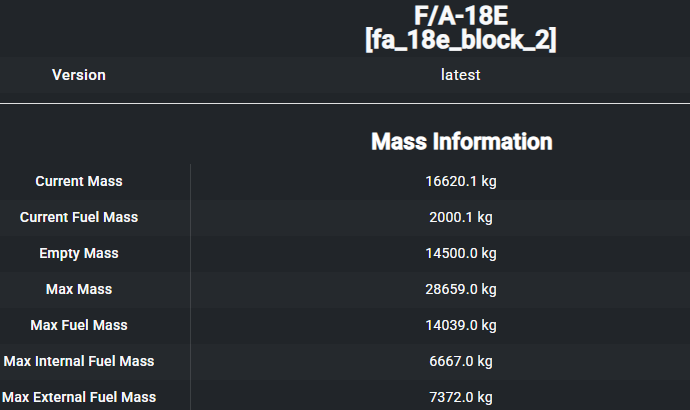Screen dimensions: 690x410
Task: Select the 28659.0 kg value
Action: tap(461, 289)
